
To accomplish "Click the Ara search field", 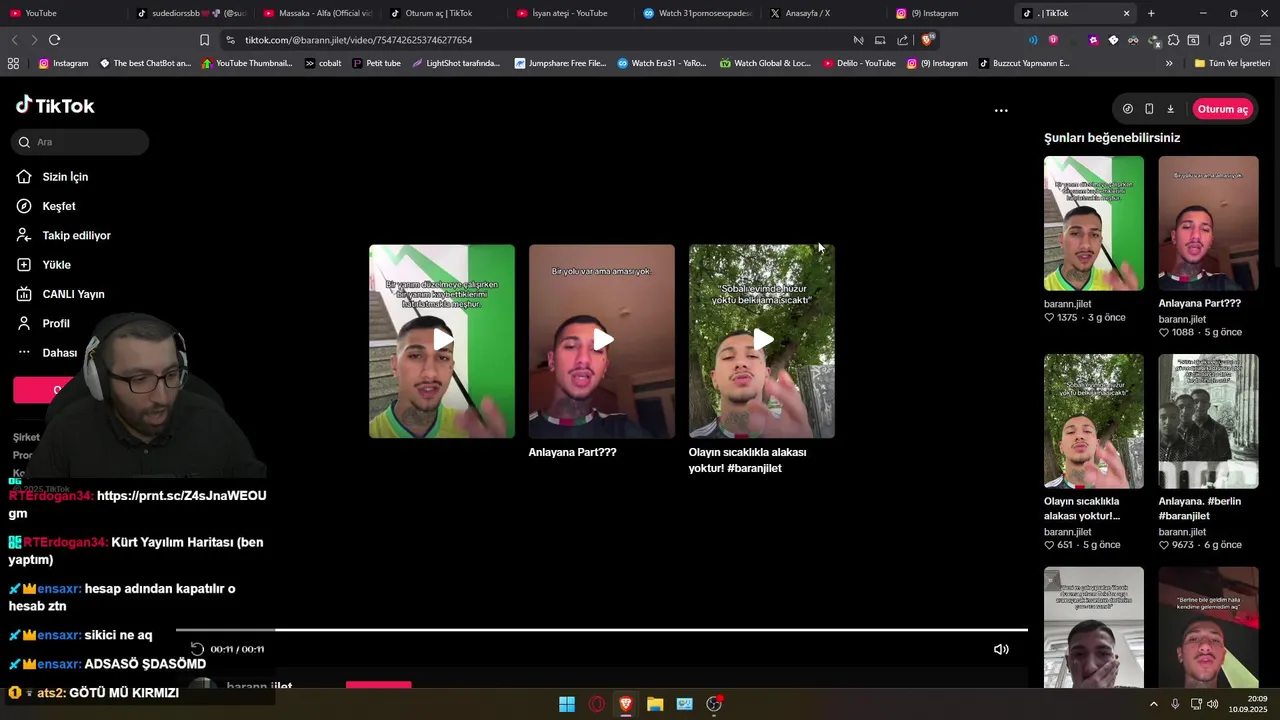I will [x=81, y=142].
